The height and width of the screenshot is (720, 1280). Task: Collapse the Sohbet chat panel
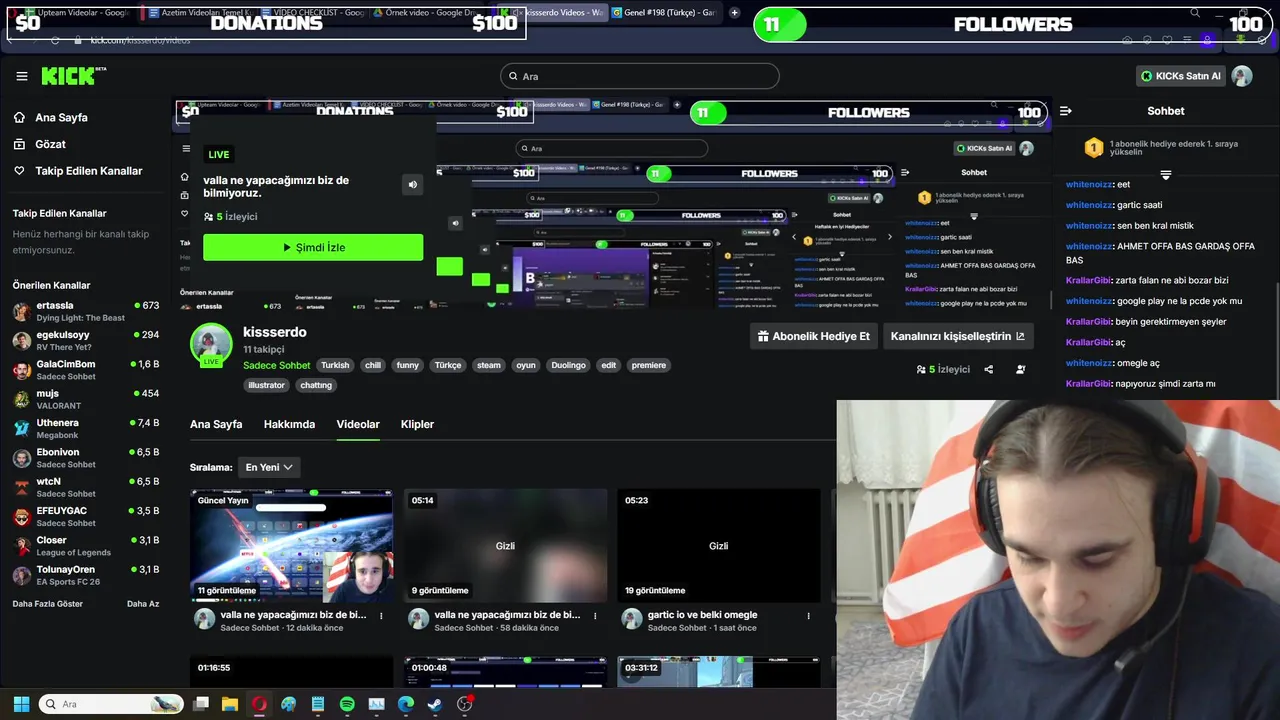1066,111
